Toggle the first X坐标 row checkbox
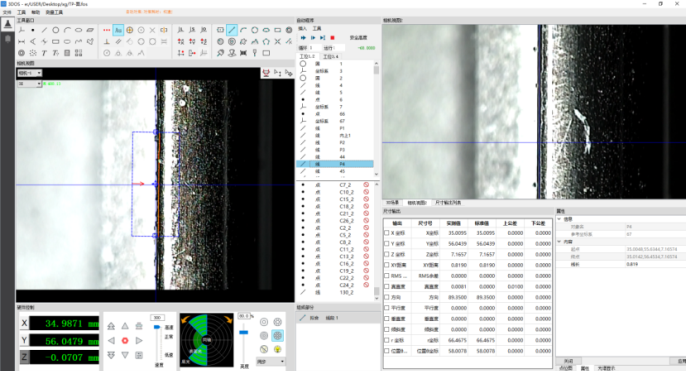The width and height of the screenshot is (686, 371). coord(386,233)
